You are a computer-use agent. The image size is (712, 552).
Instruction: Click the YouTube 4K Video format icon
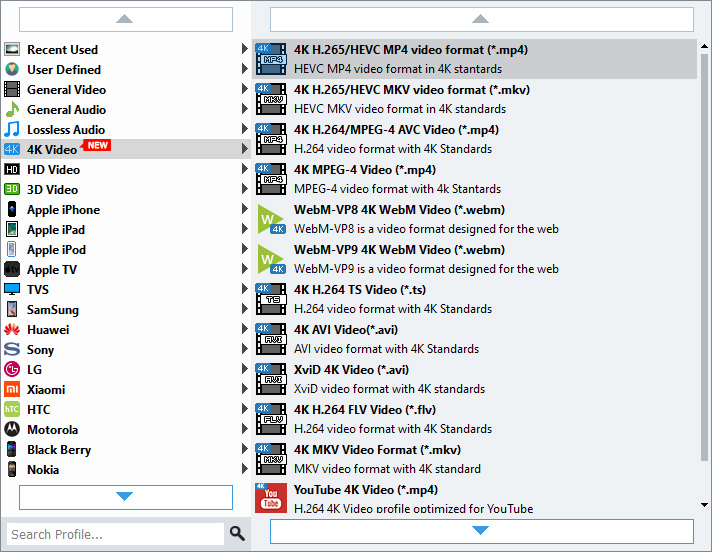click(271, 498)
